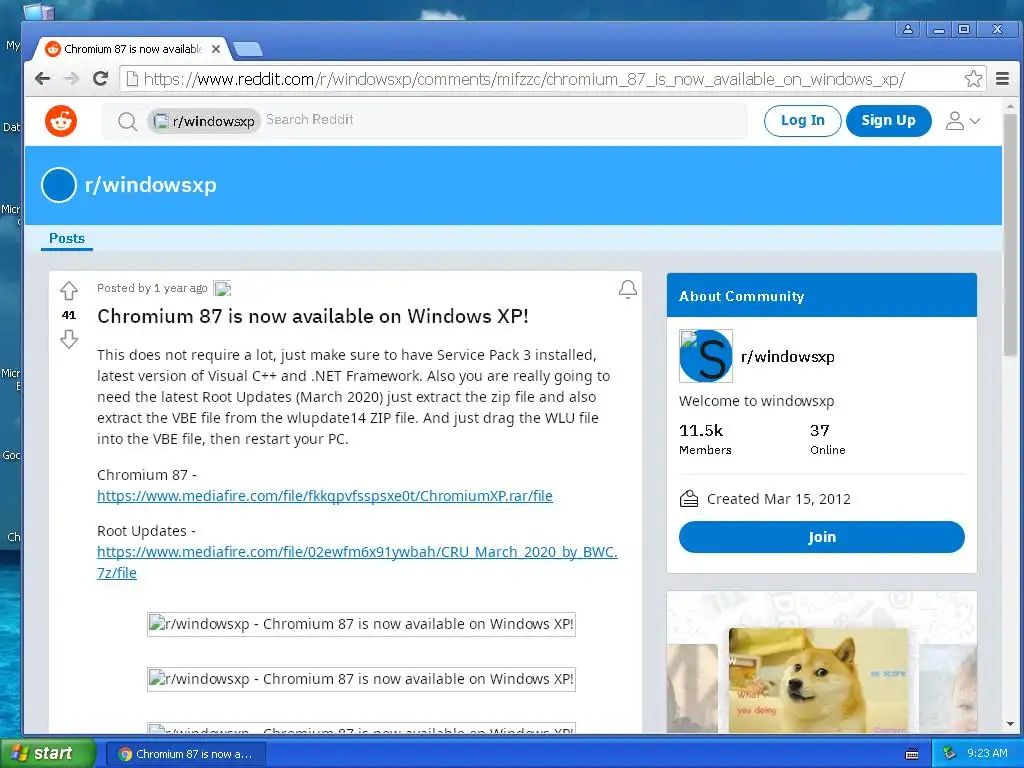Open the first broken post image placeholder
Image resolution: width=1024 pixels, height=768 pixels.
(x=361, y=624)
